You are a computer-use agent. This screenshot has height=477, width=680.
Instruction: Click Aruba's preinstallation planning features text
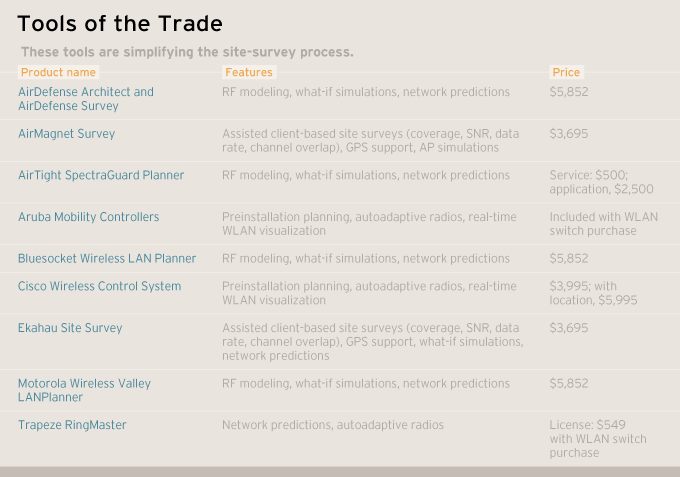click(x=369, y=223)
